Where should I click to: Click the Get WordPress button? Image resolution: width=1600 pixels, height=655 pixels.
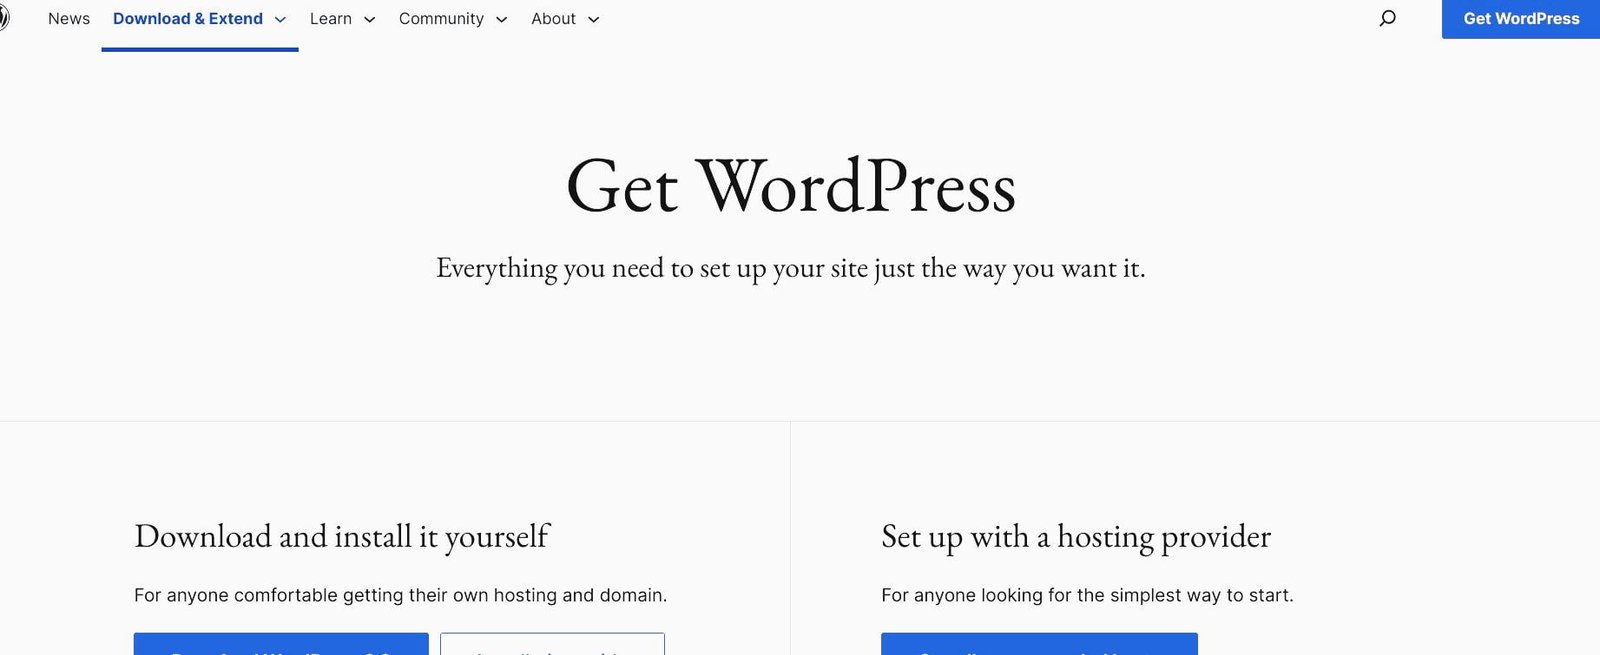(x=1521, y=19)
